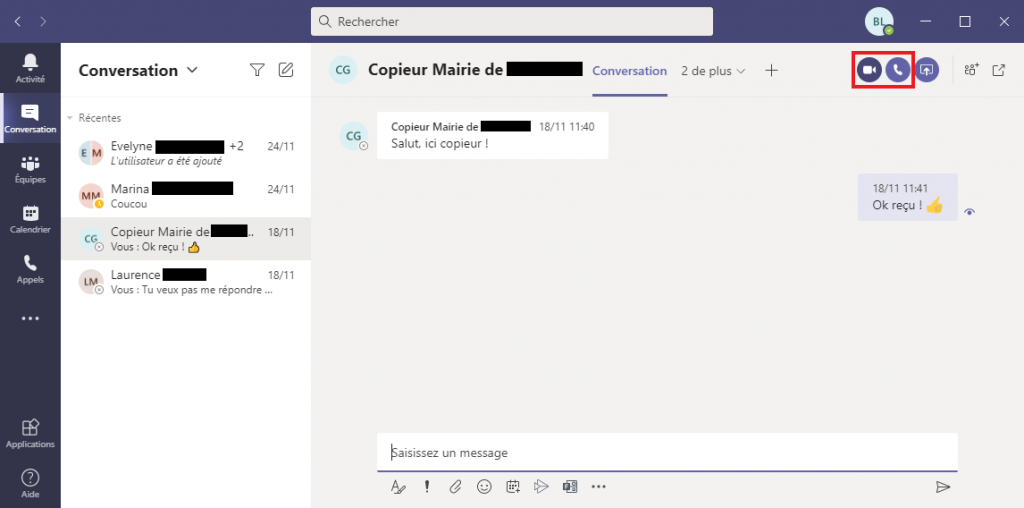Add a new tab with the plus button
The image size is (1024, 508).
click(771, 71)
